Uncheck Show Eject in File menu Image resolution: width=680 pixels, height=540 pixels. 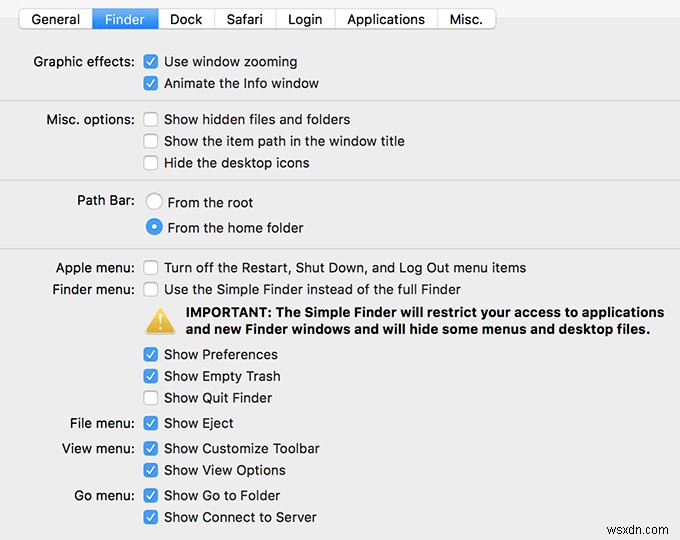pyautogui.click(x=151, y=424)
